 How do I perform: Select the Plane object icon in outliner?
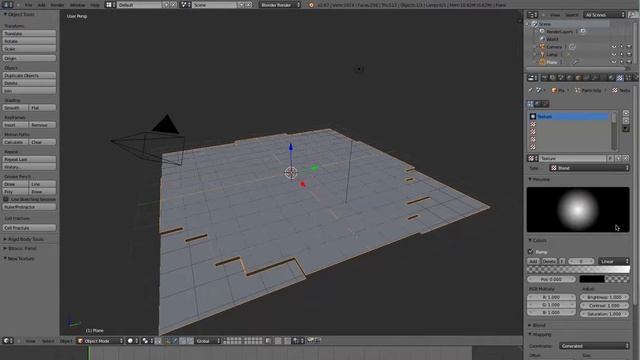point(542,62)
